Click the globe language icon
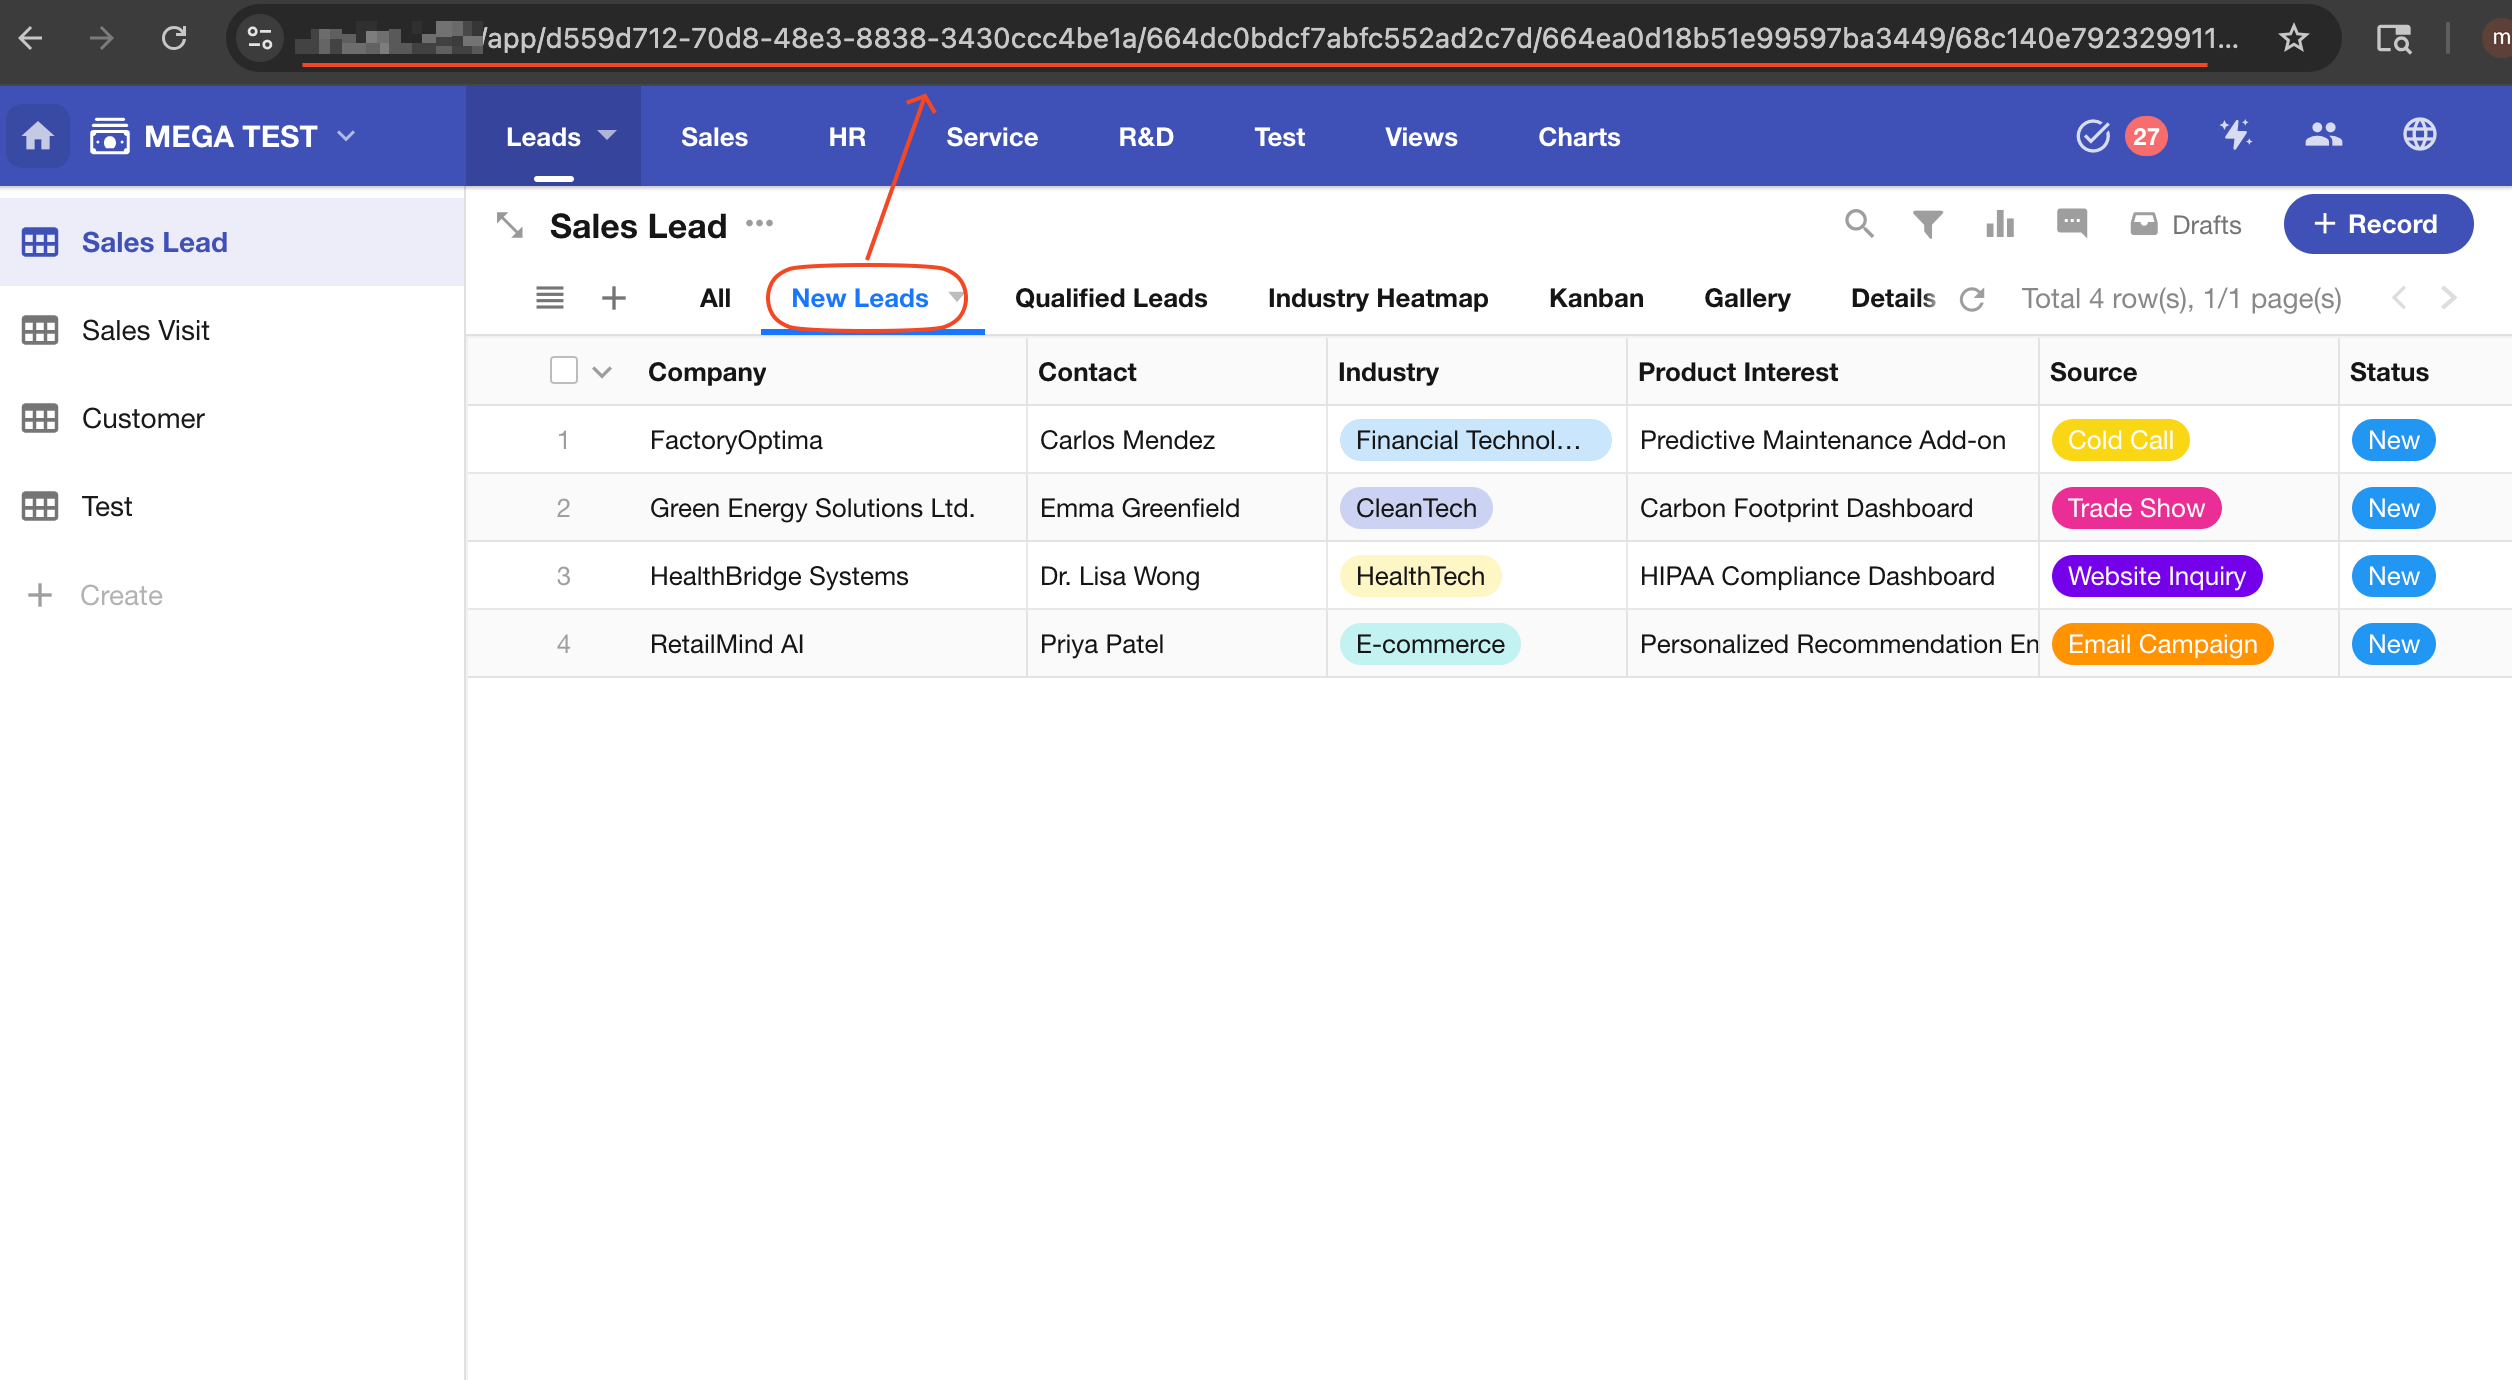The height and width of the screenshot is (1380, 2512). 2419,135
